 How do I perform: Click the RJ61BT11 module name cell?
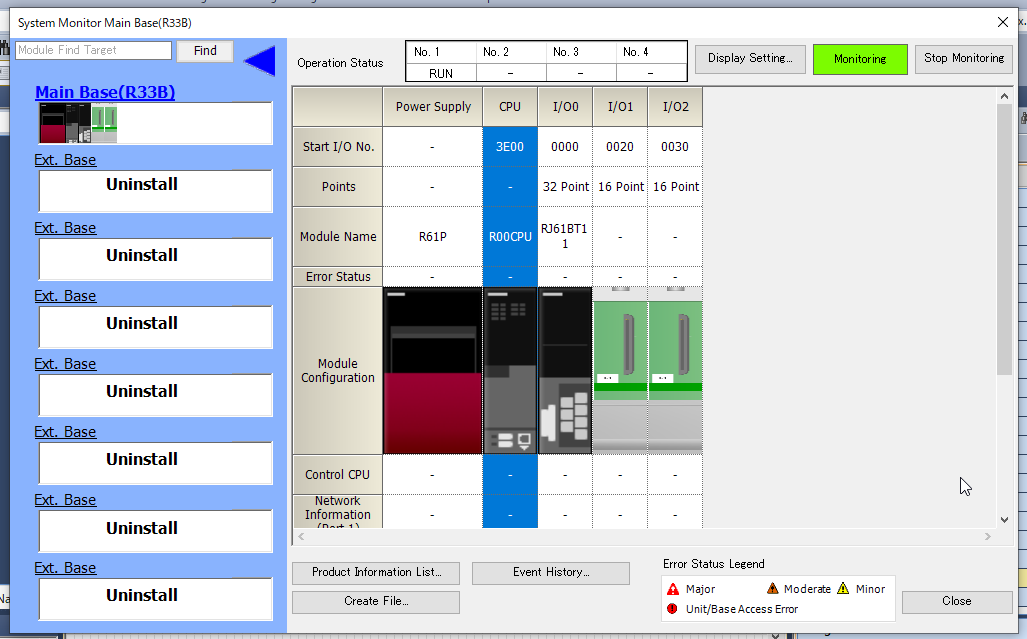565,236
